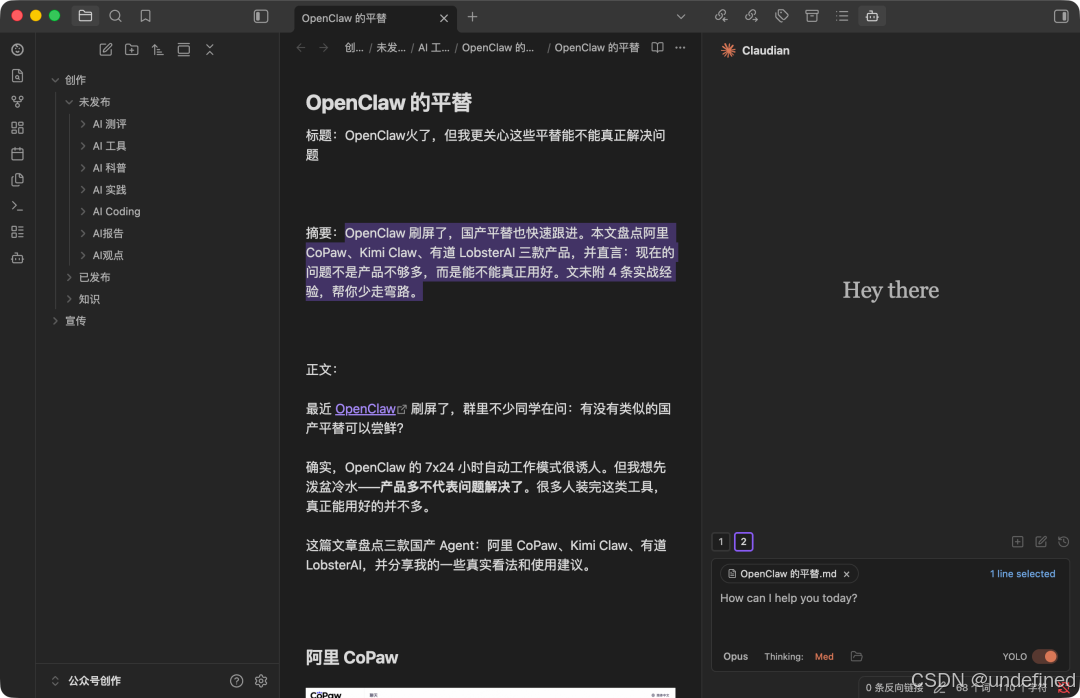Open the bookmarks icon
1080x698 pixels.
(x=145, y=16)
